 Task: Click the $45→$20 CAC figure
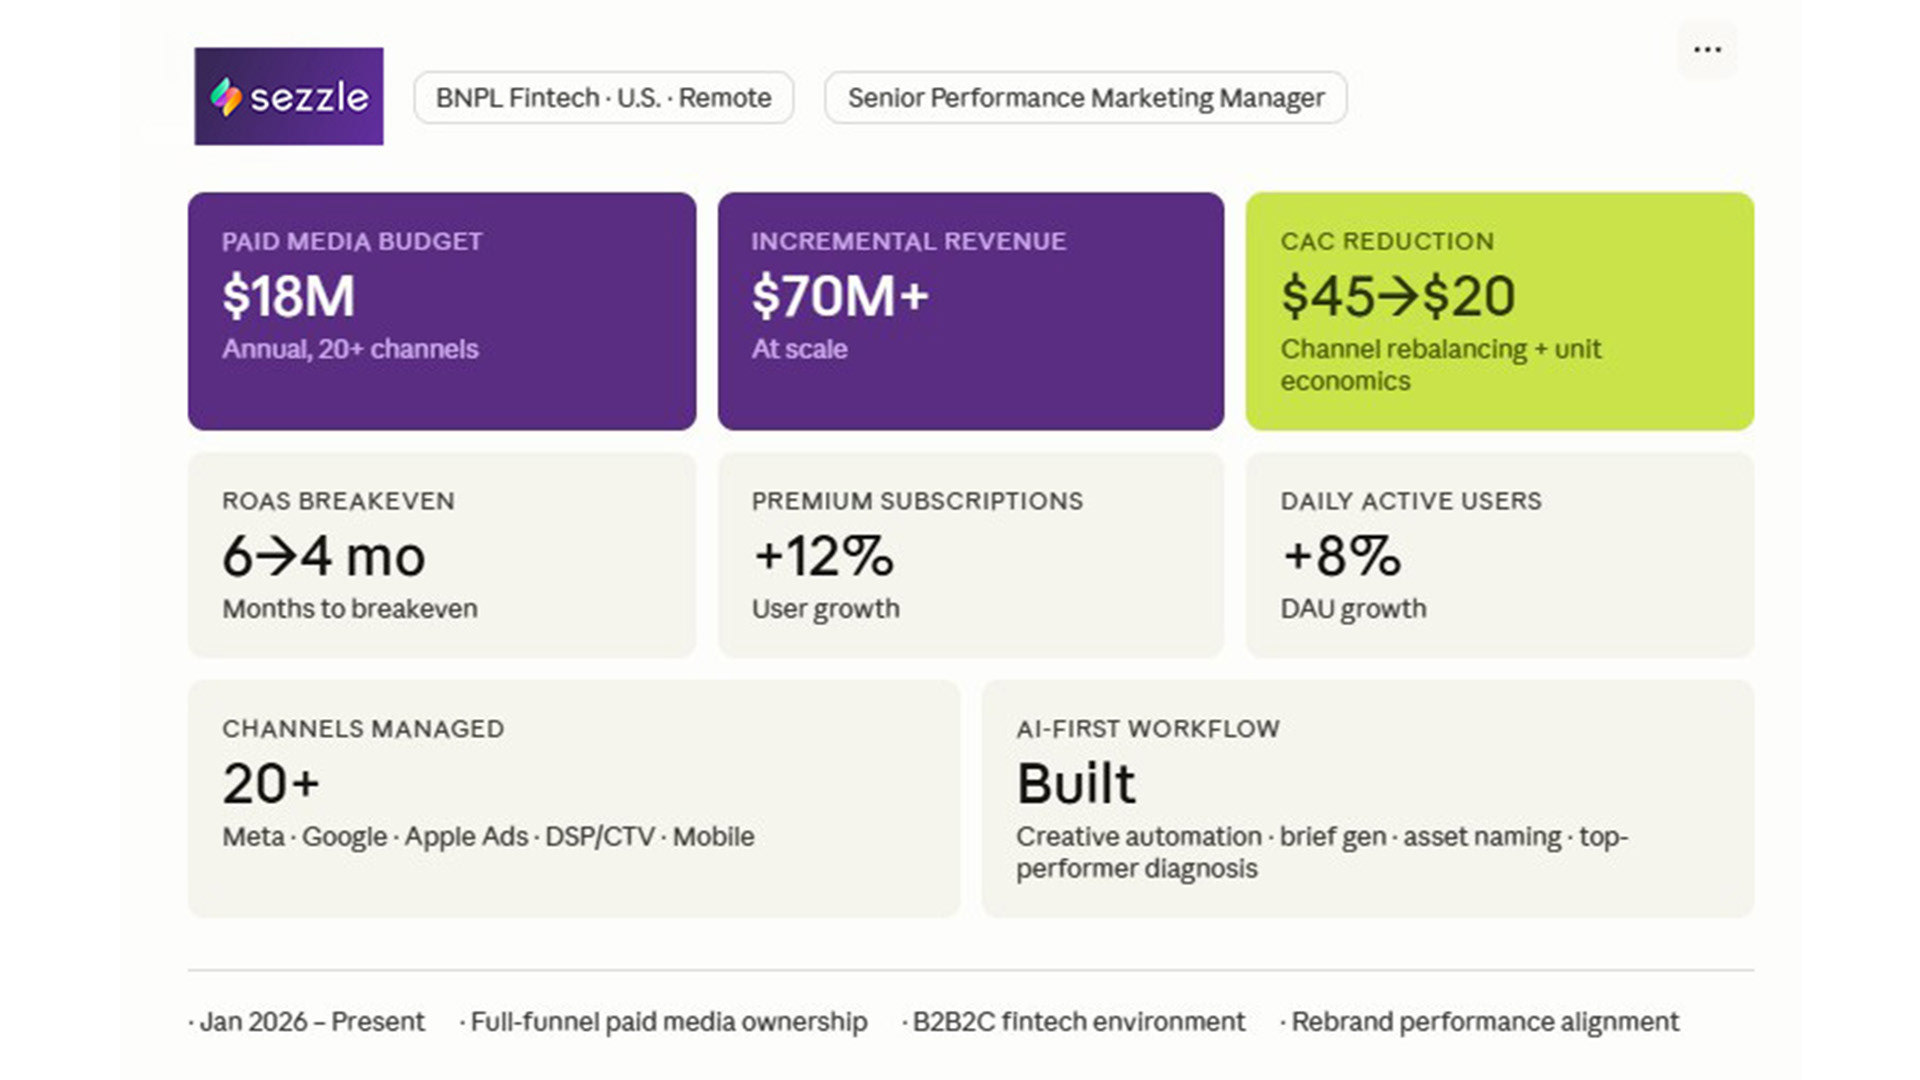(1397, 297)
